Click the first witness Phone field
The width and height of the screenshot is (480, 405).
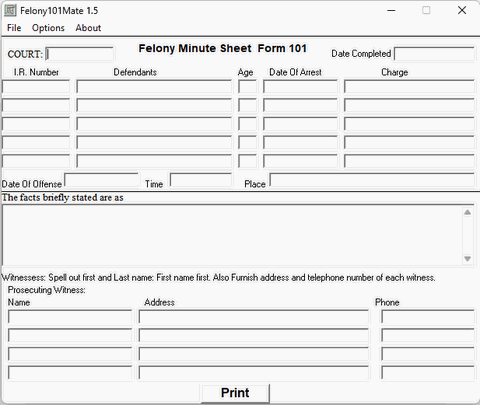[x=428, y=317]
